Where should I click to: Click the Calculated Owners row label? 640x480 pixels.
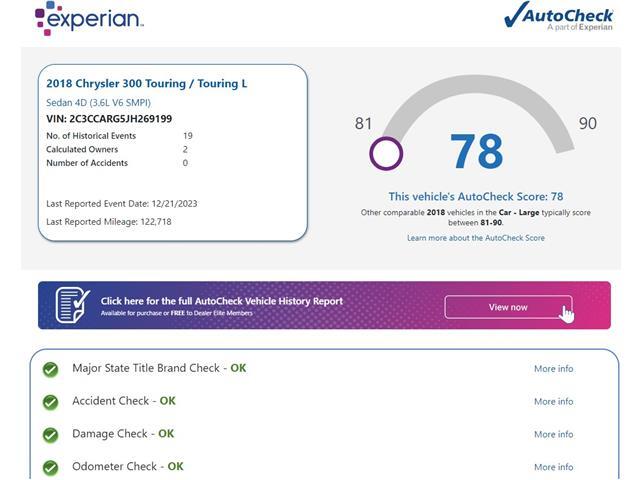click(x=82, y=149)
